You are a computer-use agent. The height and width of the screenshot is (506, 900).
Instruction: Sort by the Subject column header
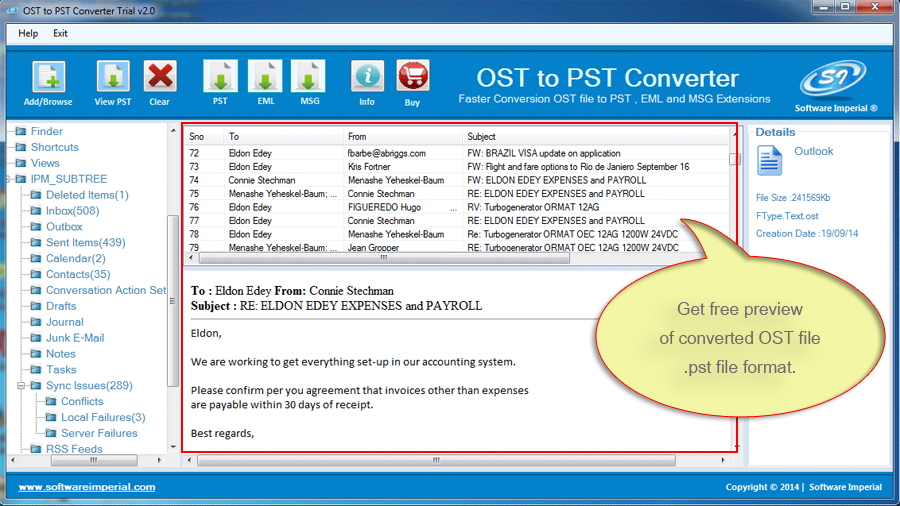595,137
